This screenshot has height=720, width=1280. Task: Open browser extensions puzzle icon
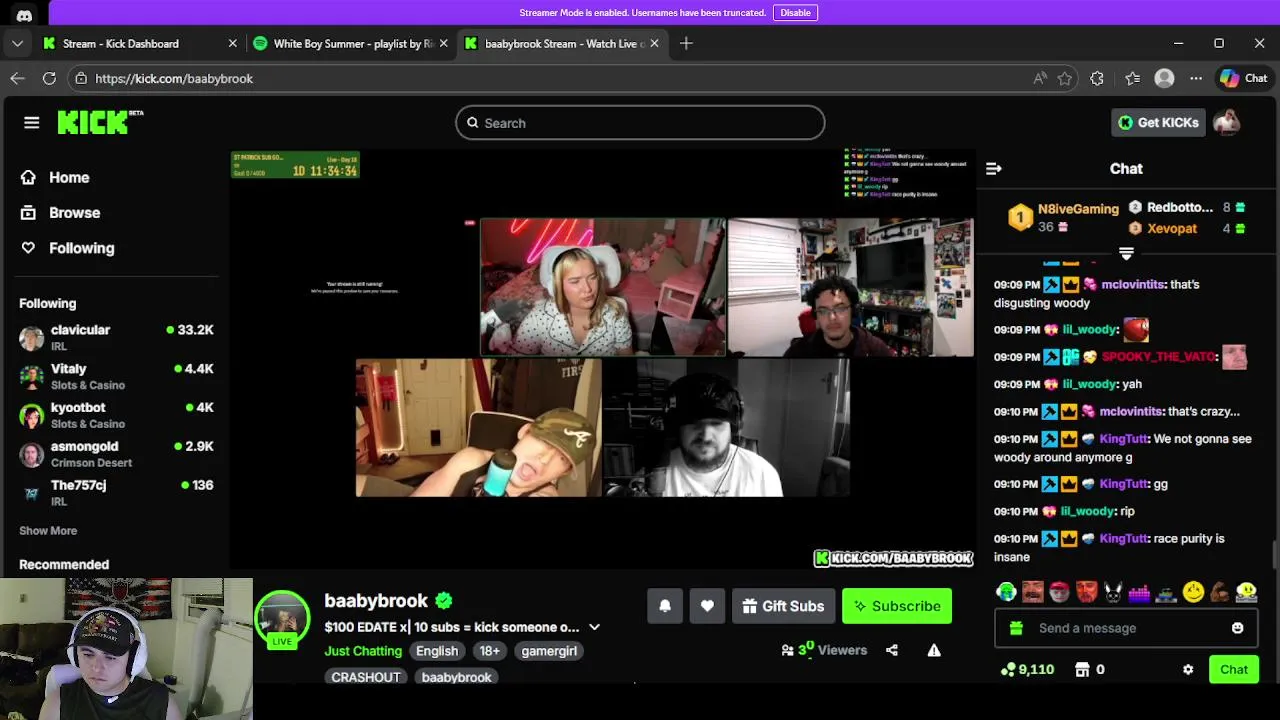click(x=1097, y=78)
